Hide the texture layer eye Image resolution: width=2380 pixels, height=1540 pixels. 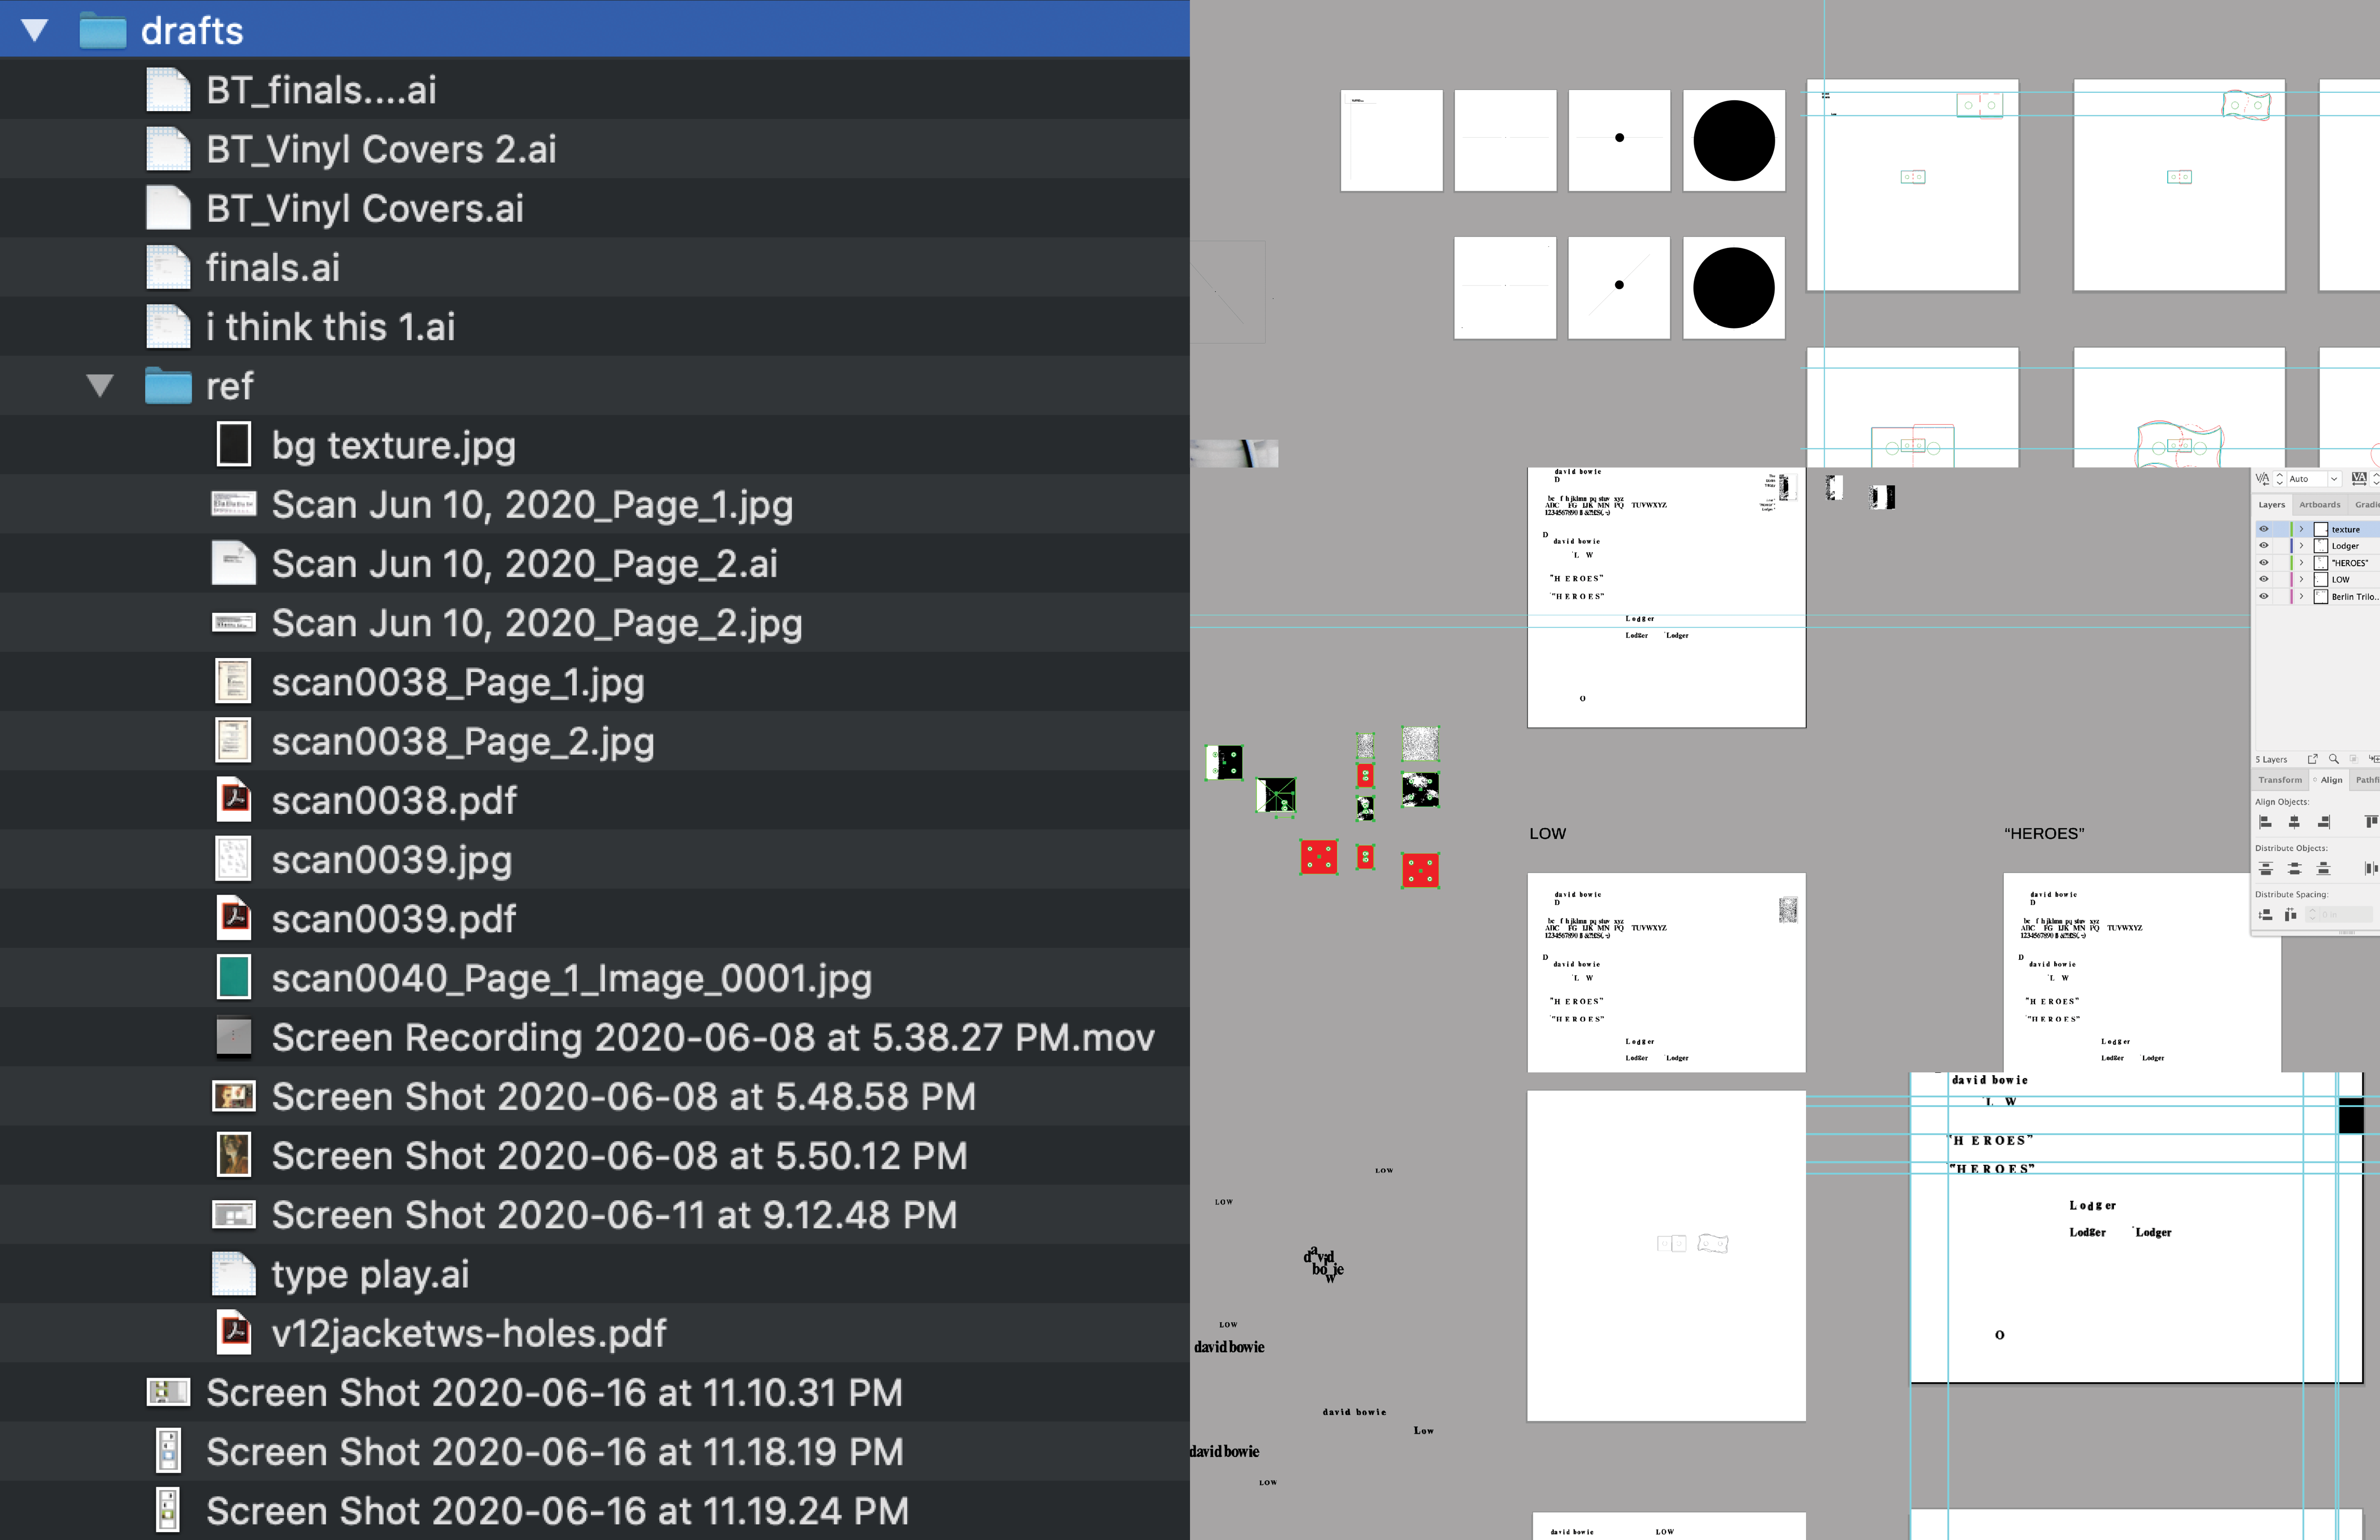(2264, 529)
